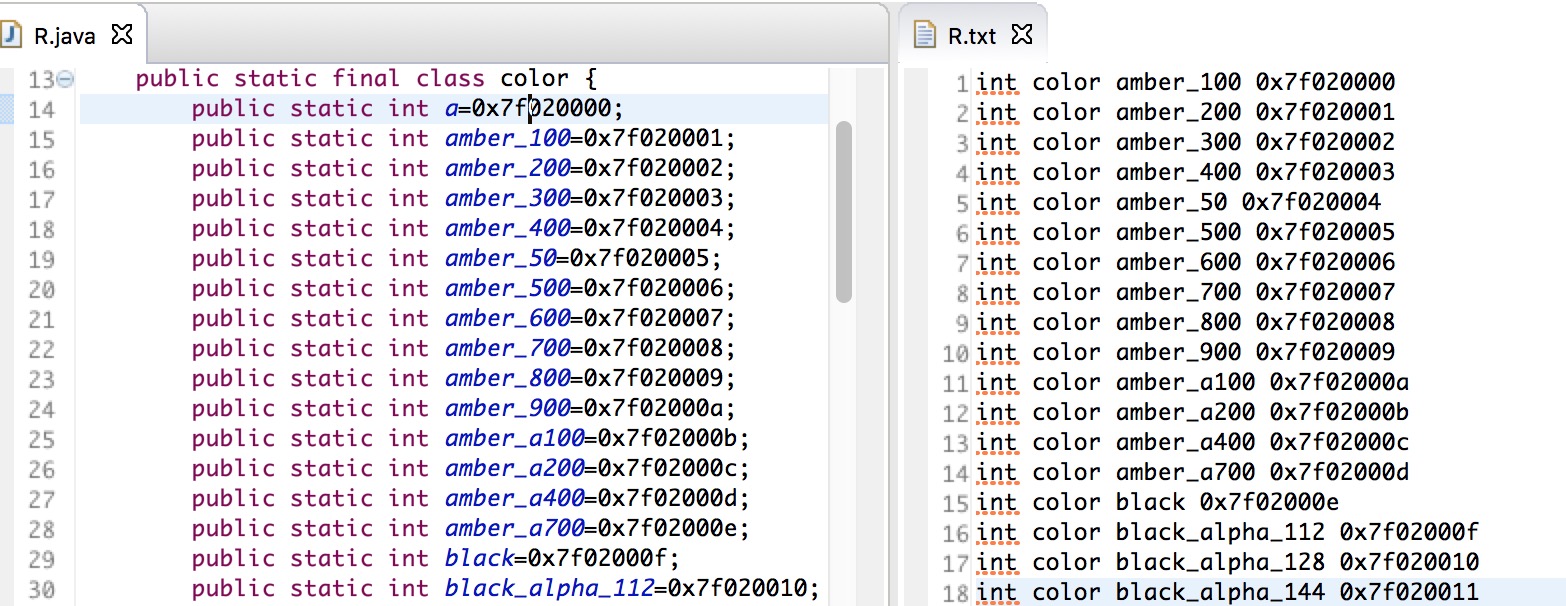Click 'int color black 0x7f02000e' in R.txt
Image resolution: width=1566 pixels, height=606 pixels.
(x=1158, y=502)
